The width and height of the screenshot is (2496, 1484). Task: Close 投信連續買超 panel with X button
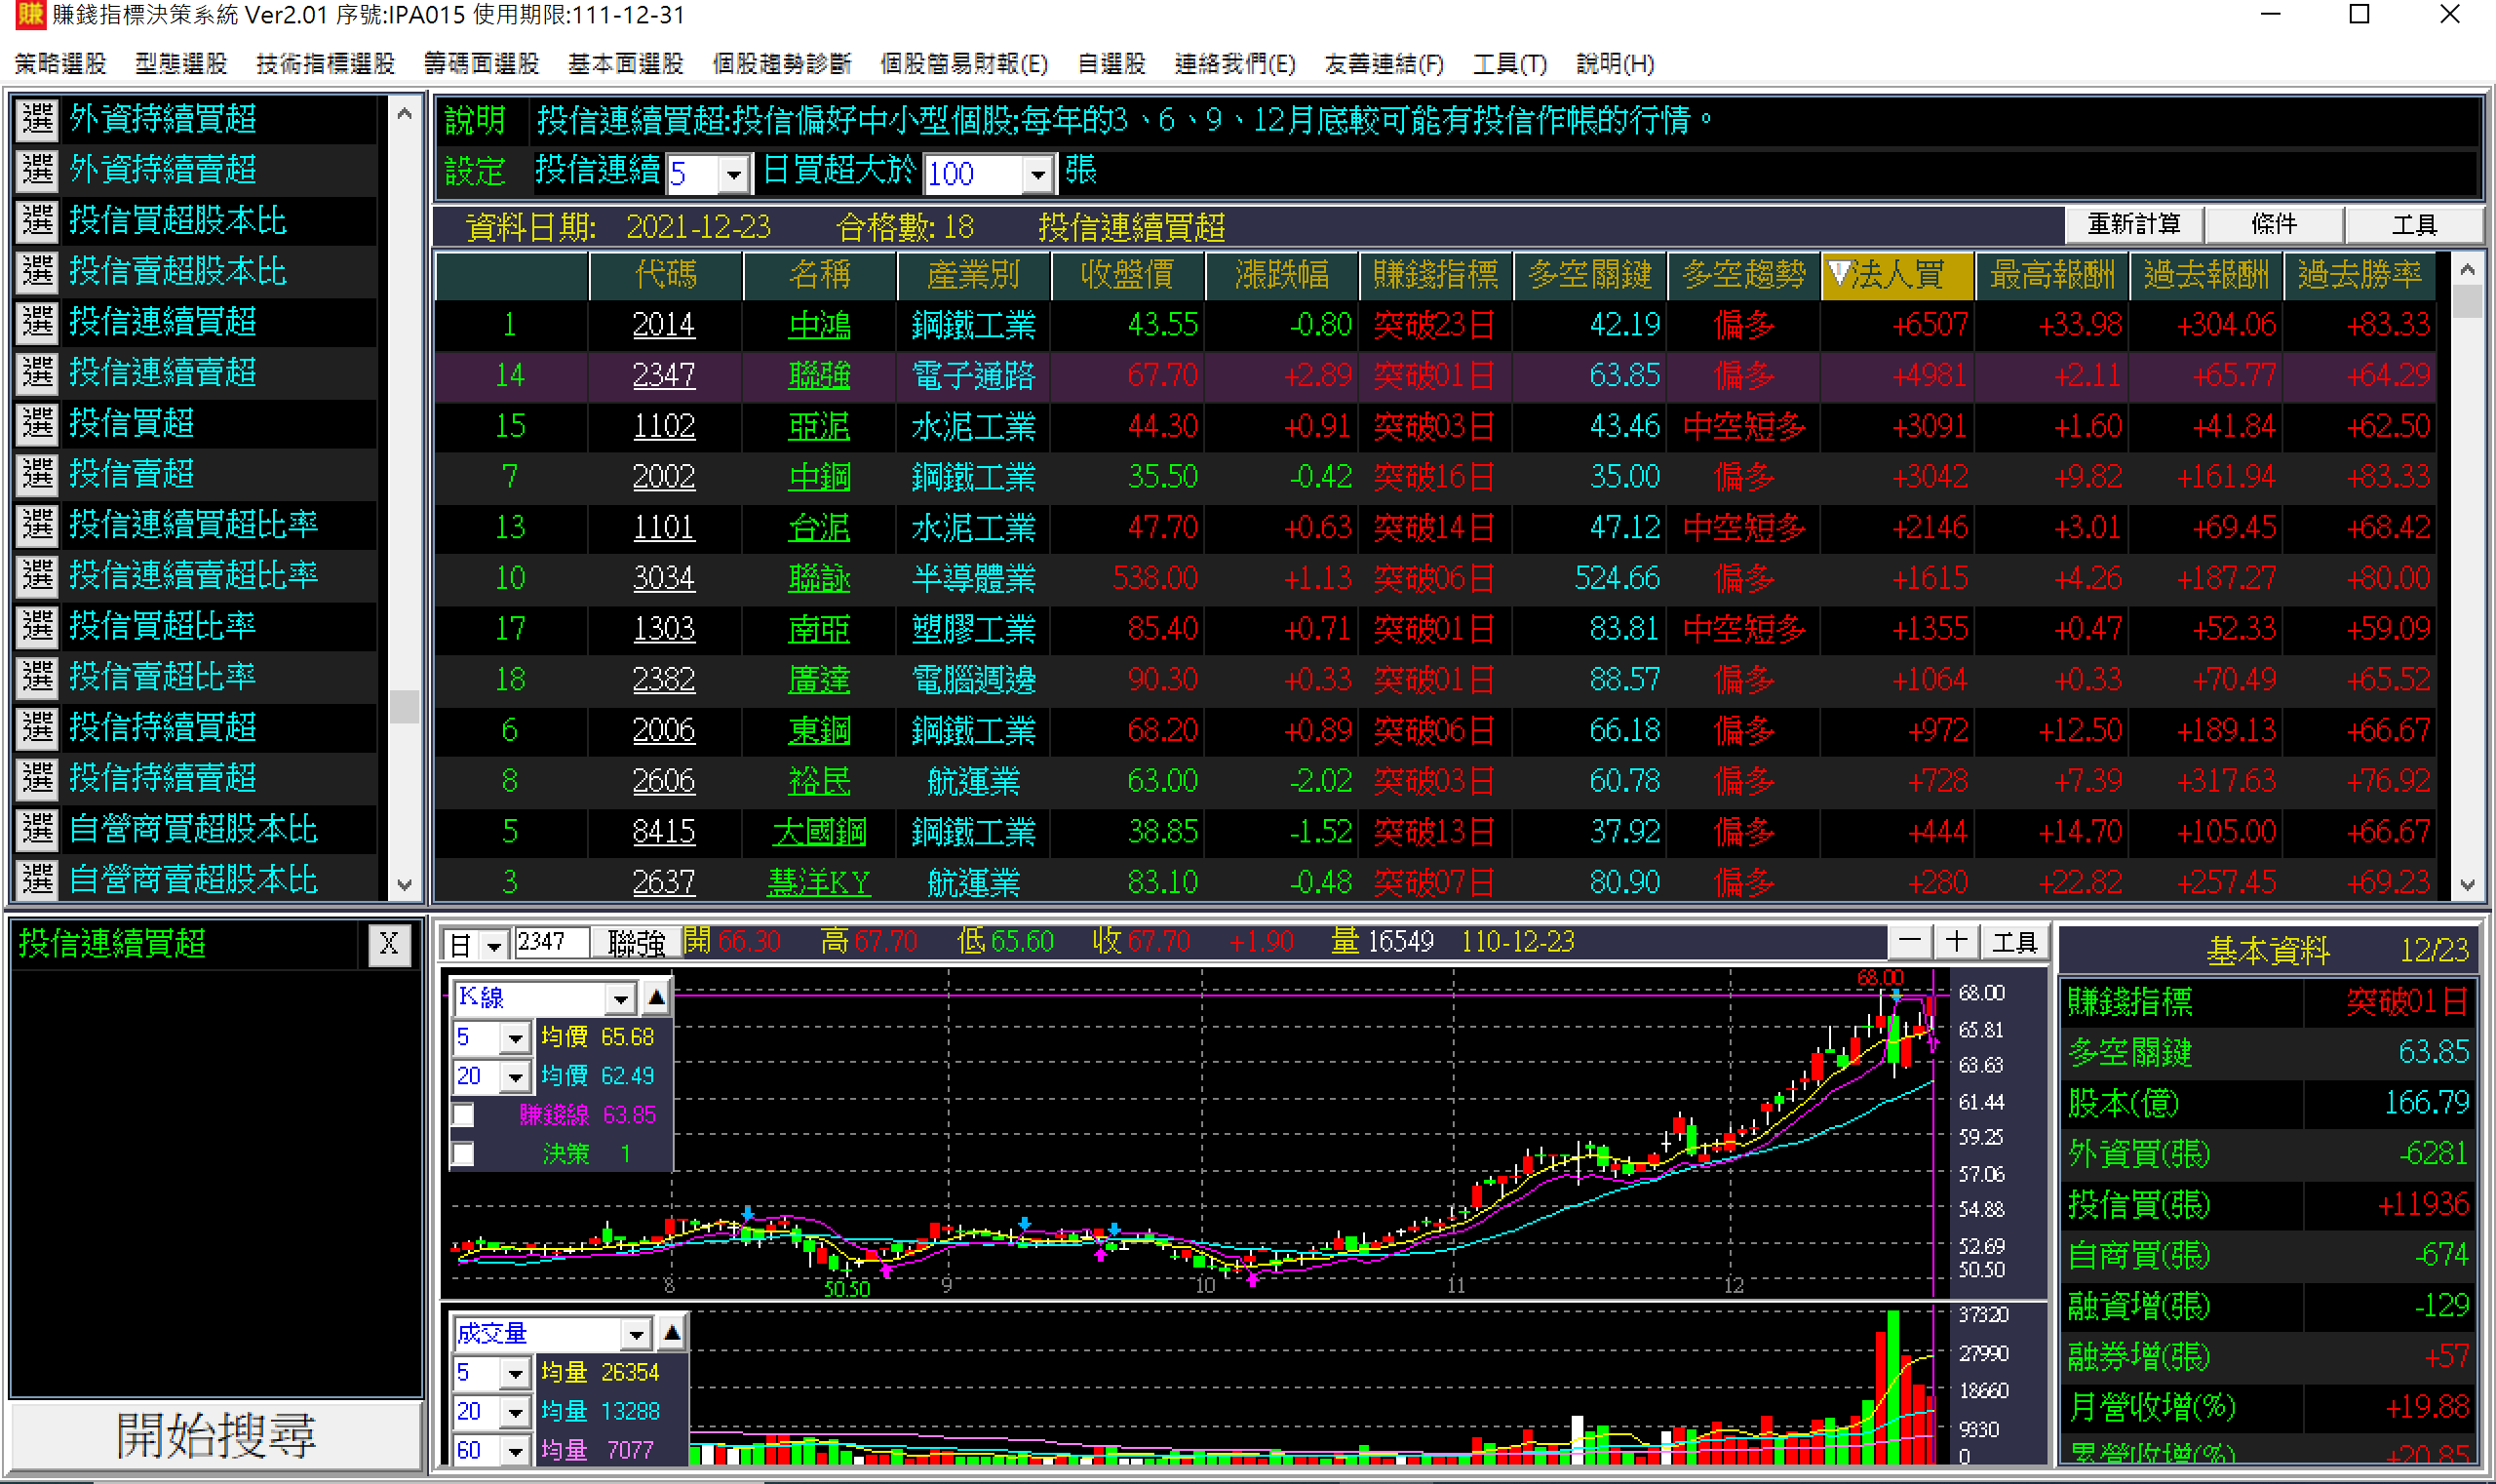389,943
